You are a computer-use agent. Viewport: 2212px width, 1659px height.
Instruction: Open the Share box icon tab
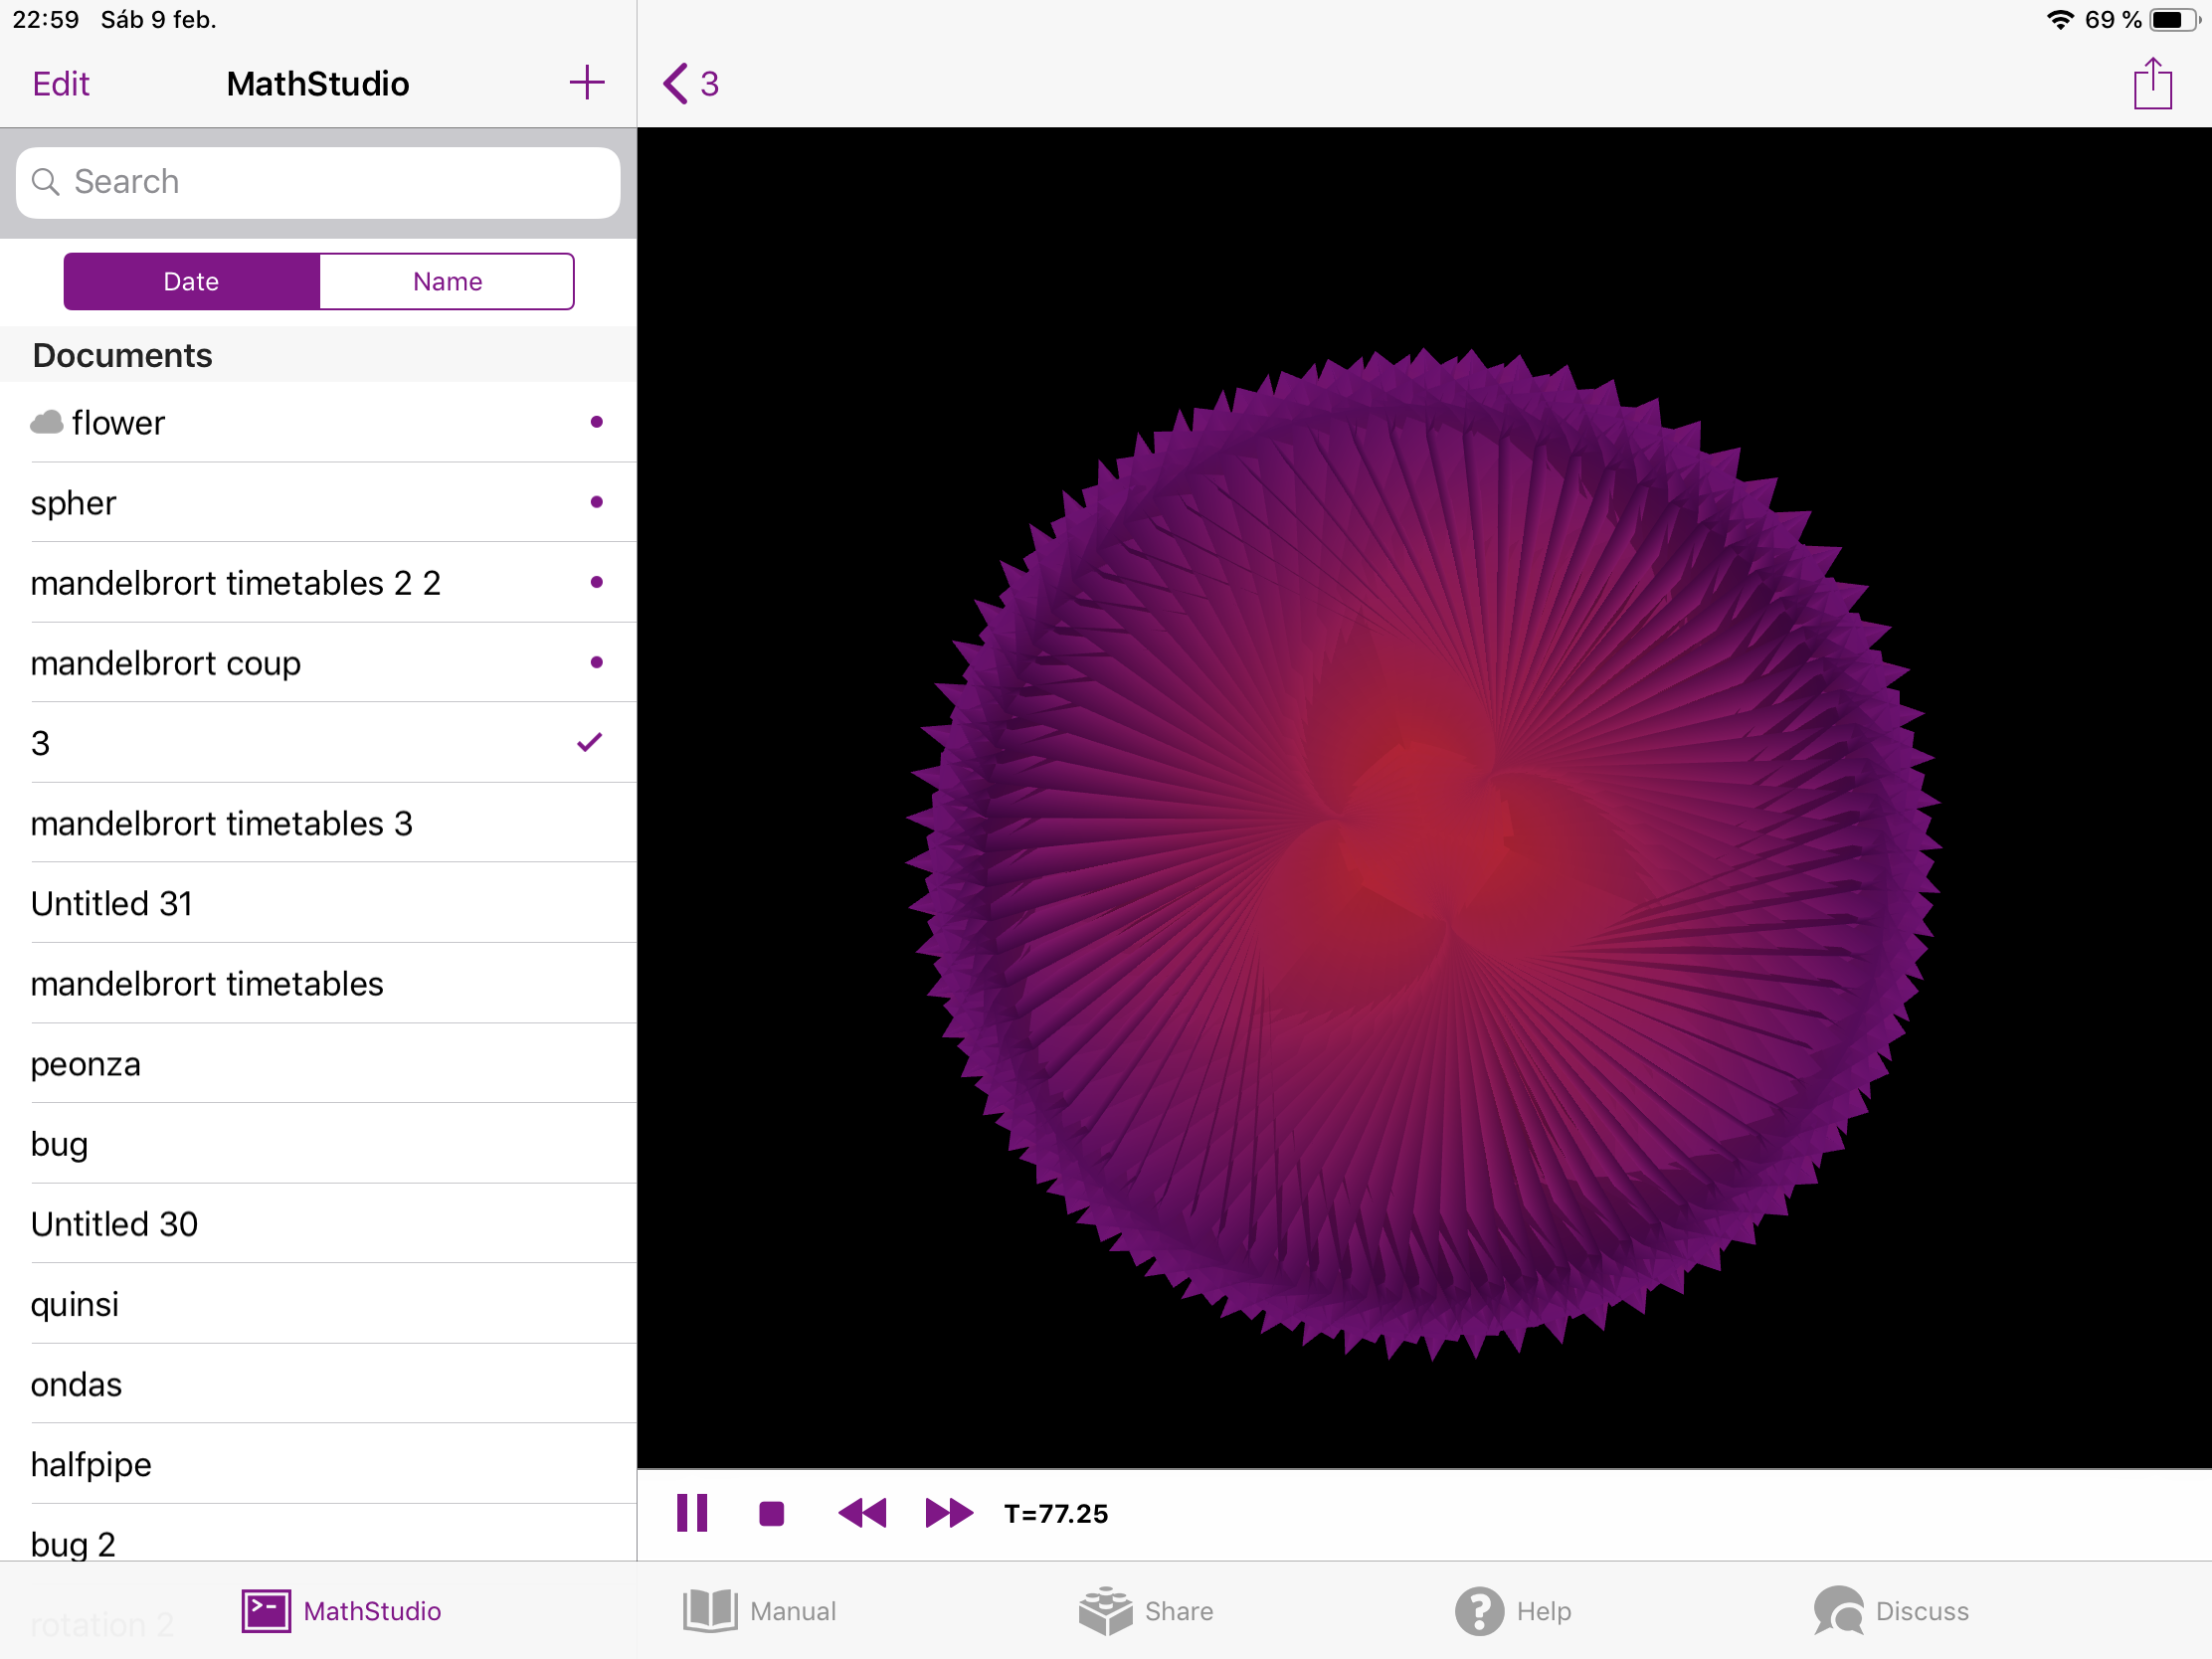click(x=1105, y=1611)
